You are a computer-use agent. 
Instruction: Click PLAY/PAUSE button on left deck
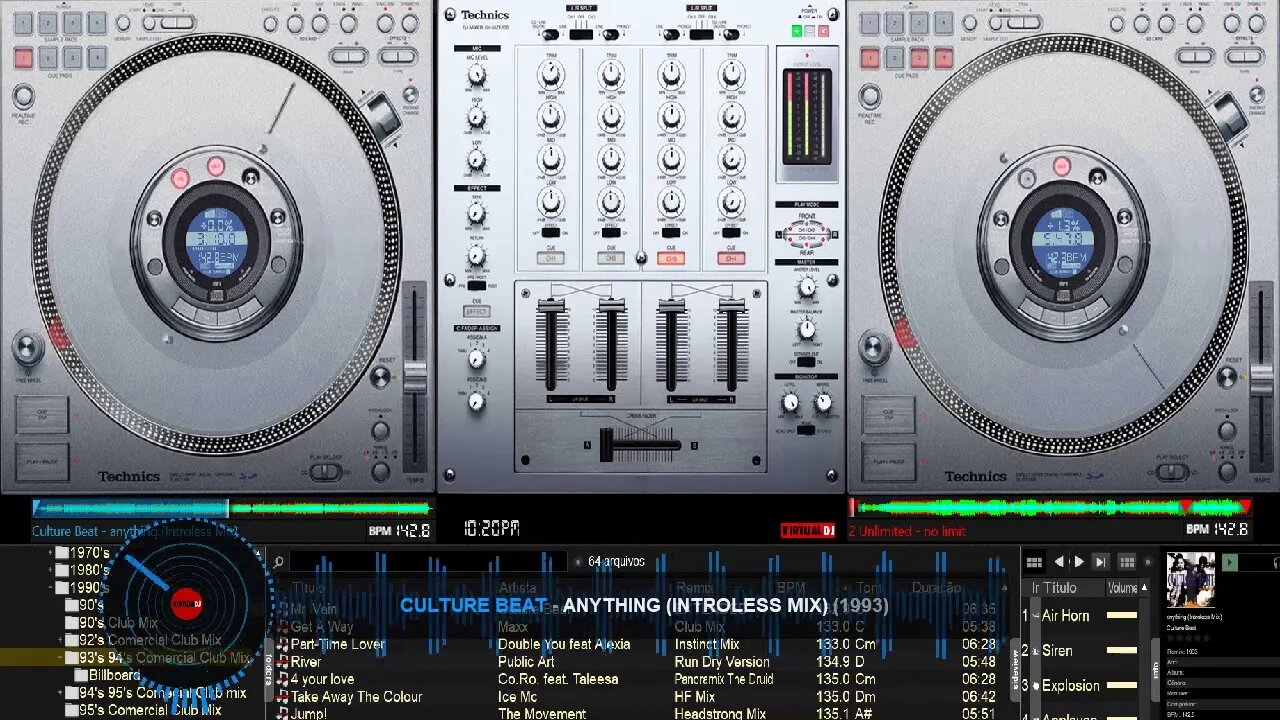42,462
